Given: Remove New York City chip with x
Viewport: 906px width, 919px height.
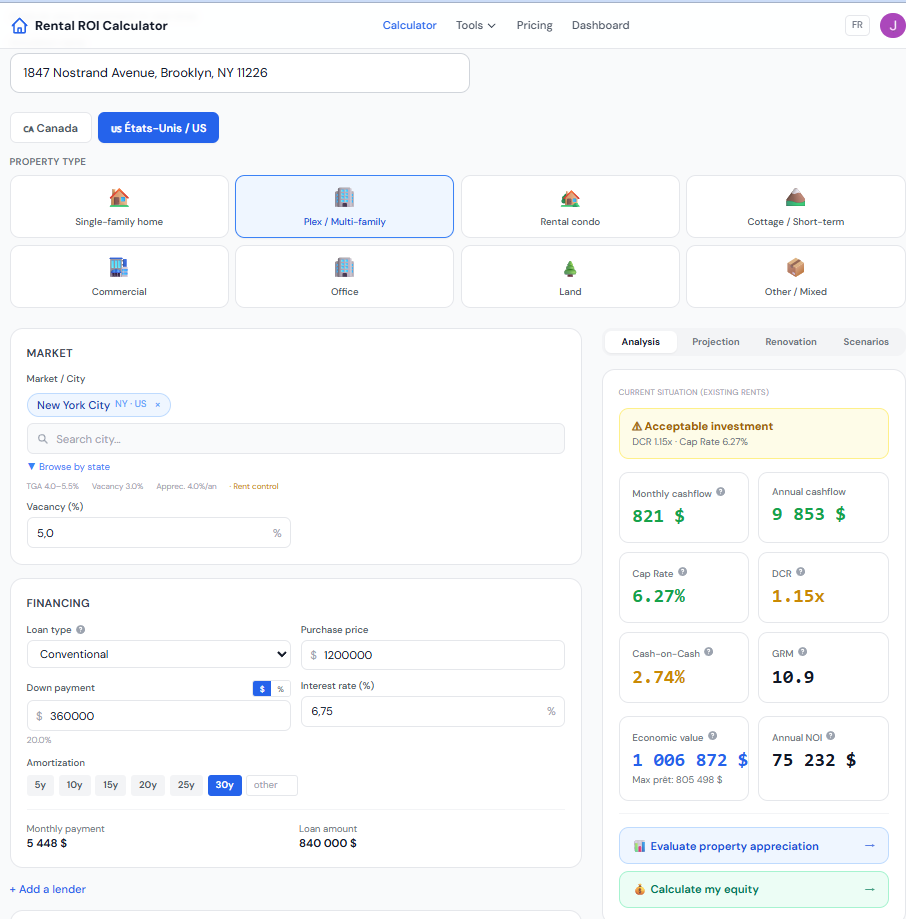Looking at the screenshot, I should [158, 405].
